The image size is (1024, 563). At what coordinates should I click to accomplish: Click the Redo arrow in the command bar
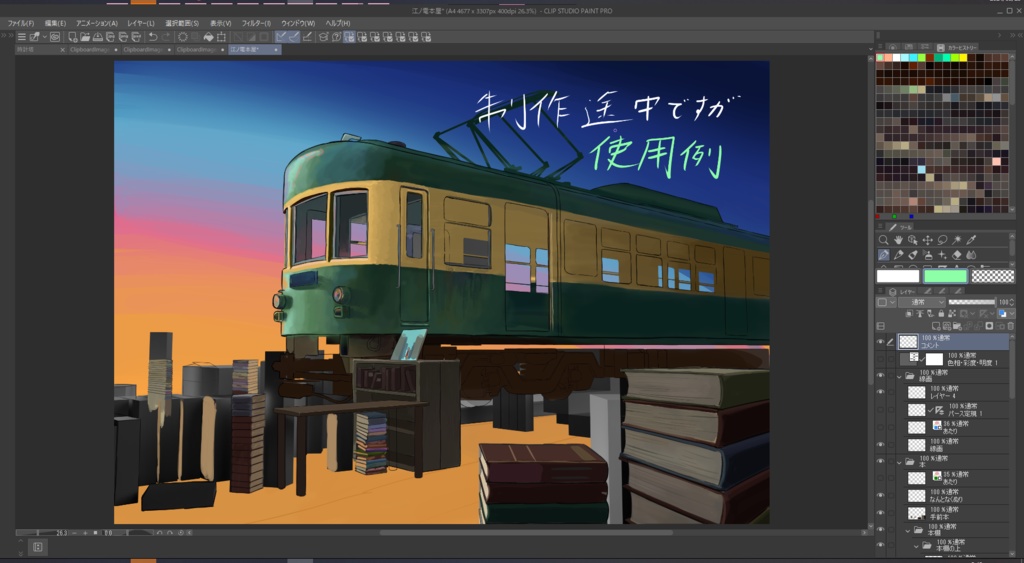(x=166, y=37)
